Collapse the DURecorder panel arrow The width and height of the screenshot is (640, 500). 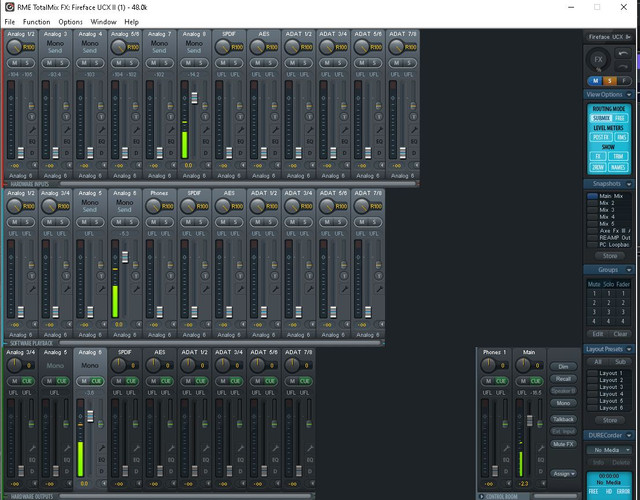tap(629, 436)
